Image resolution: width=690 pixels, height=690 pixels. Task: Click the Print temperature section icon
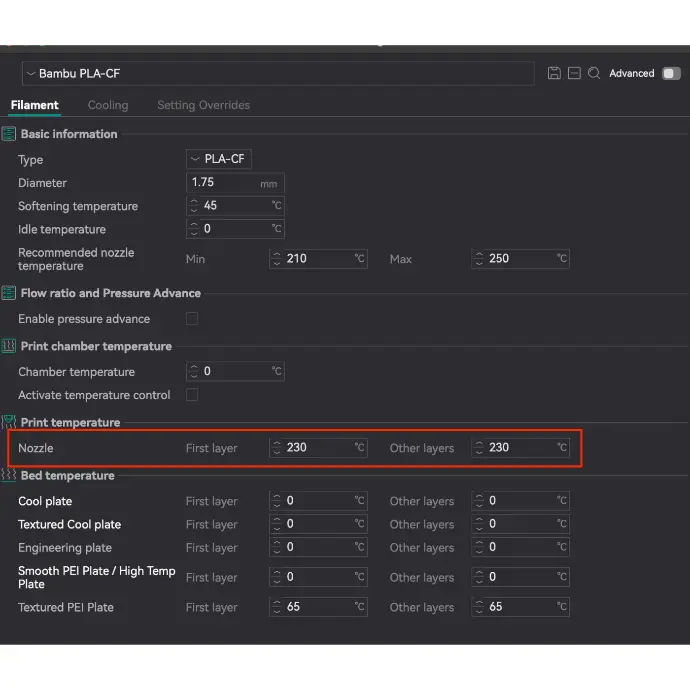[x=9, y=422]
